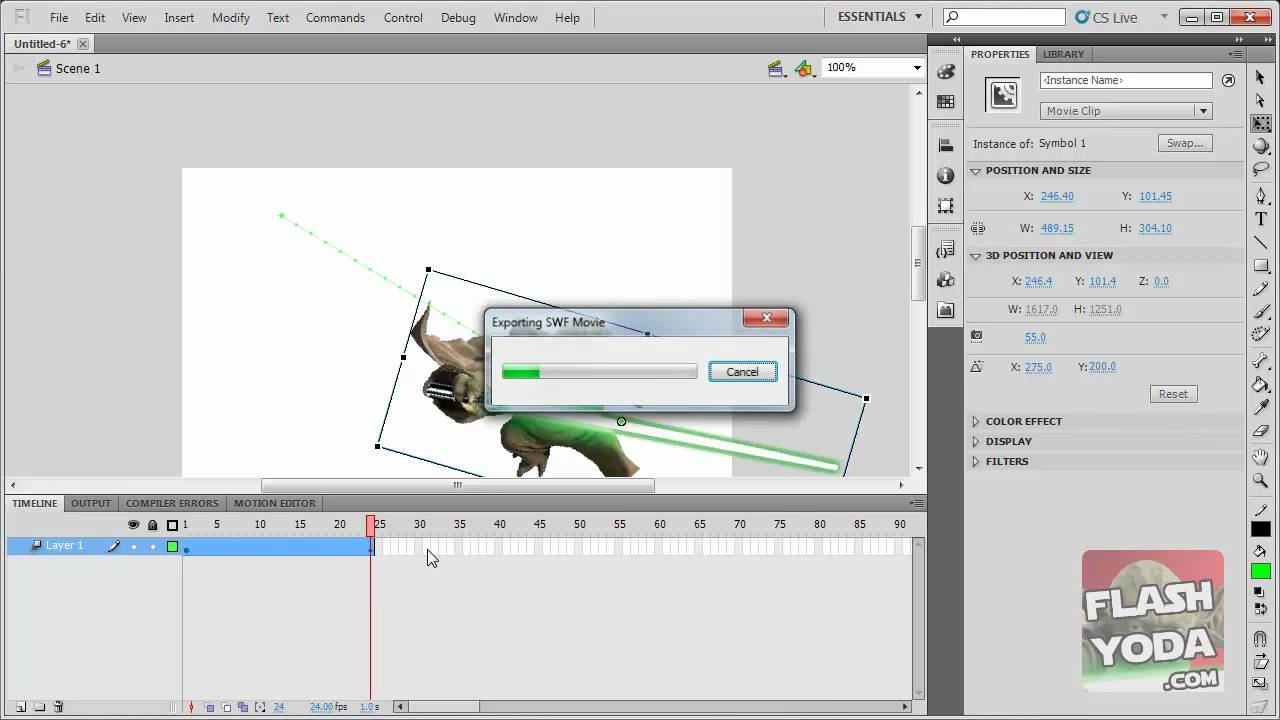Select the Rectangle tool
This screenshot has width=1280, height=720.
(1261, 266)
